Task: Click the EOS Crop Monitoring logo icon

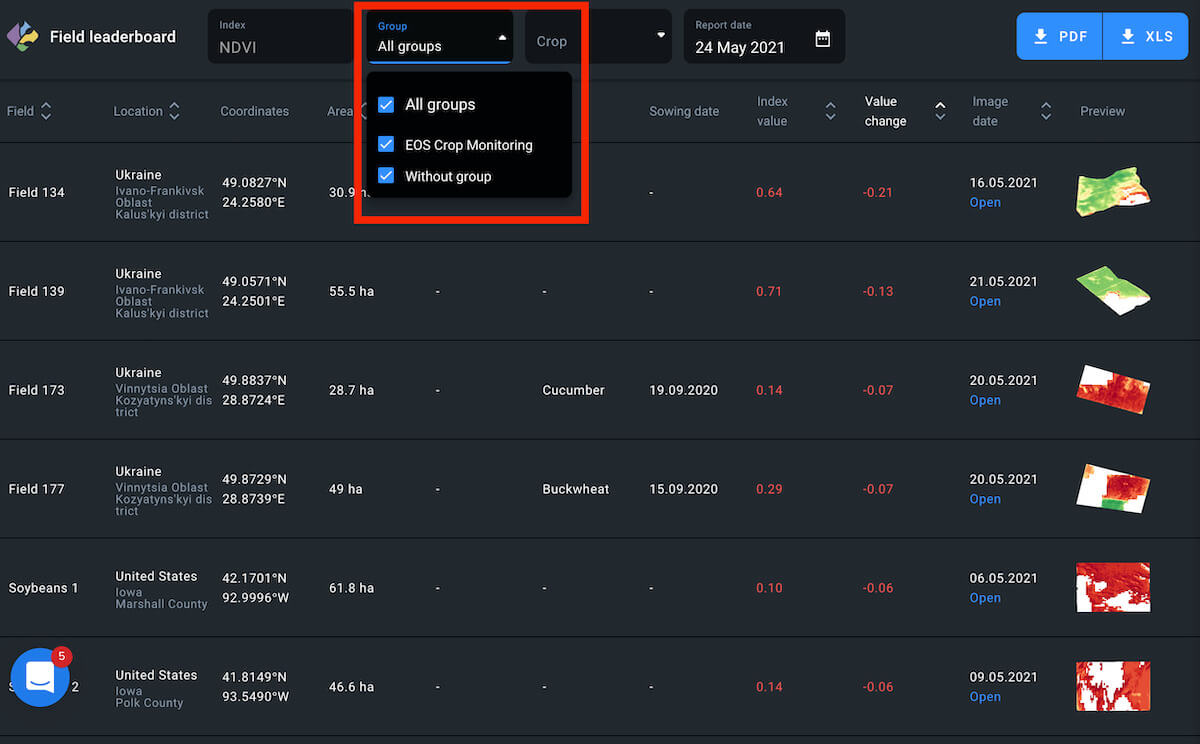Action: [x=21, y=37]
